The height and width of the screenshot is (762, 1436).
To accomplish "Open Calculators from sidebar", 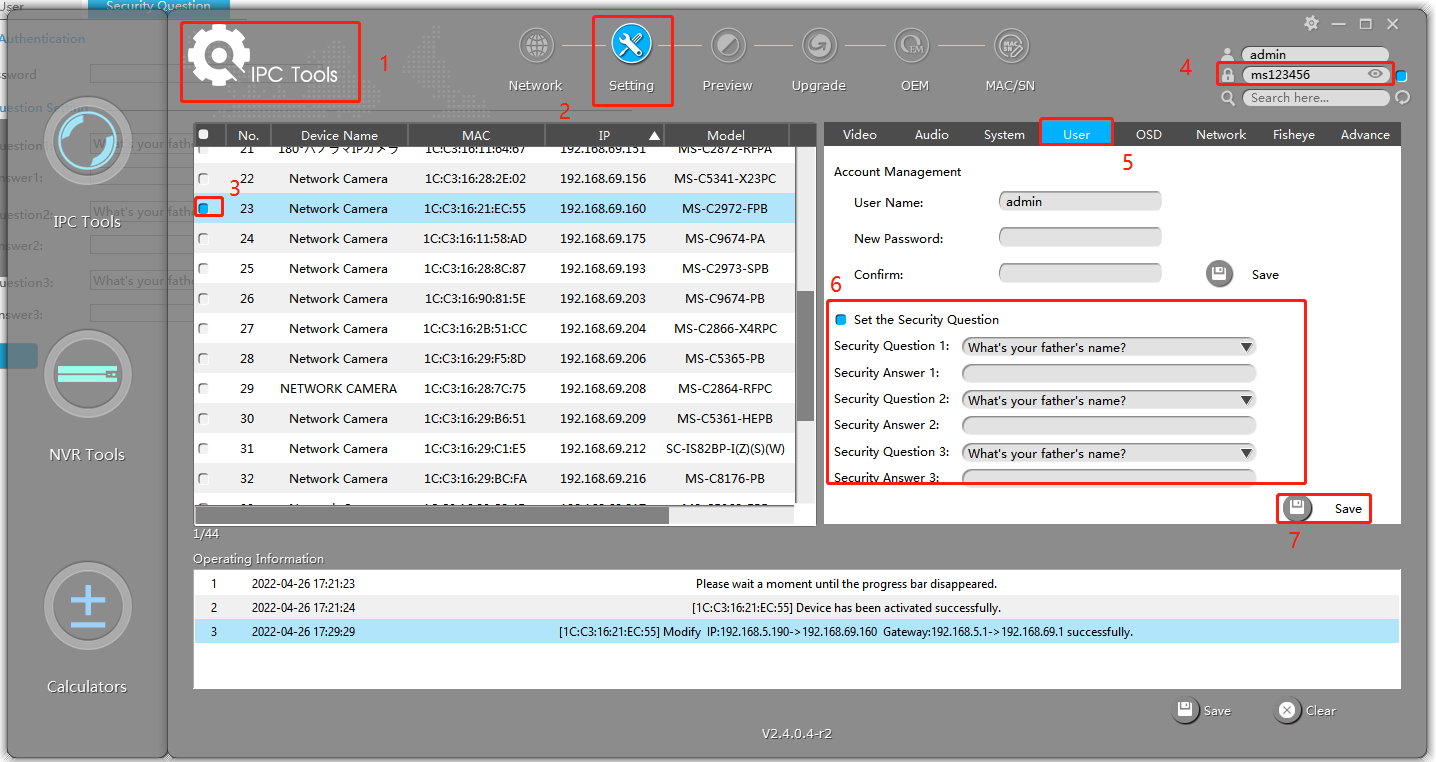I will click(x=87, y=606).
